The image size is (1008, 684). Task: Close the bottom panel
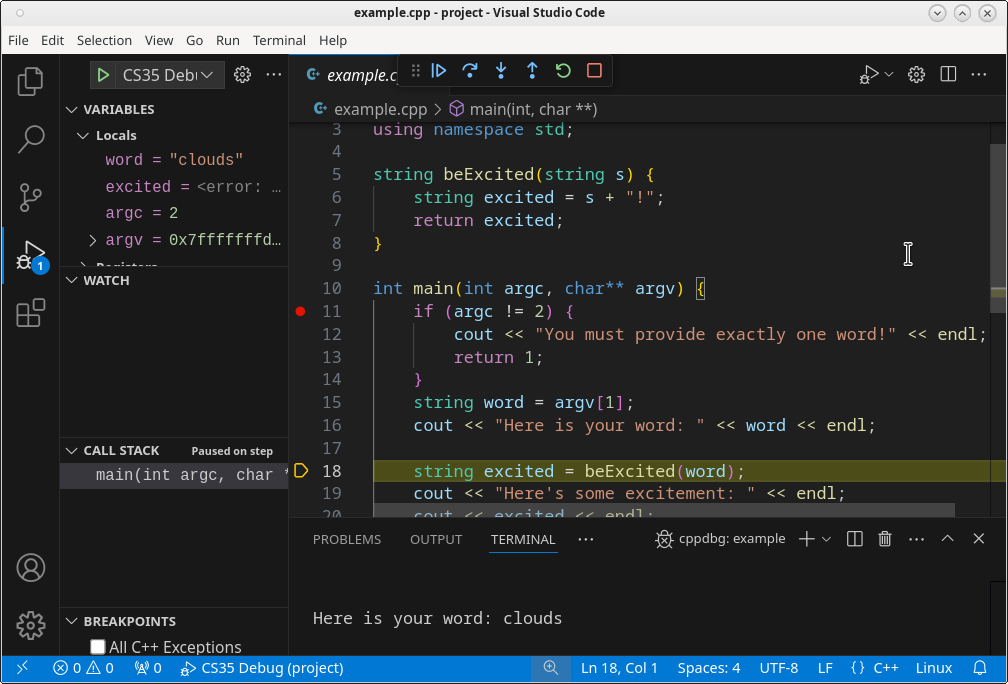pyautogui.click(x=978, y=539)
